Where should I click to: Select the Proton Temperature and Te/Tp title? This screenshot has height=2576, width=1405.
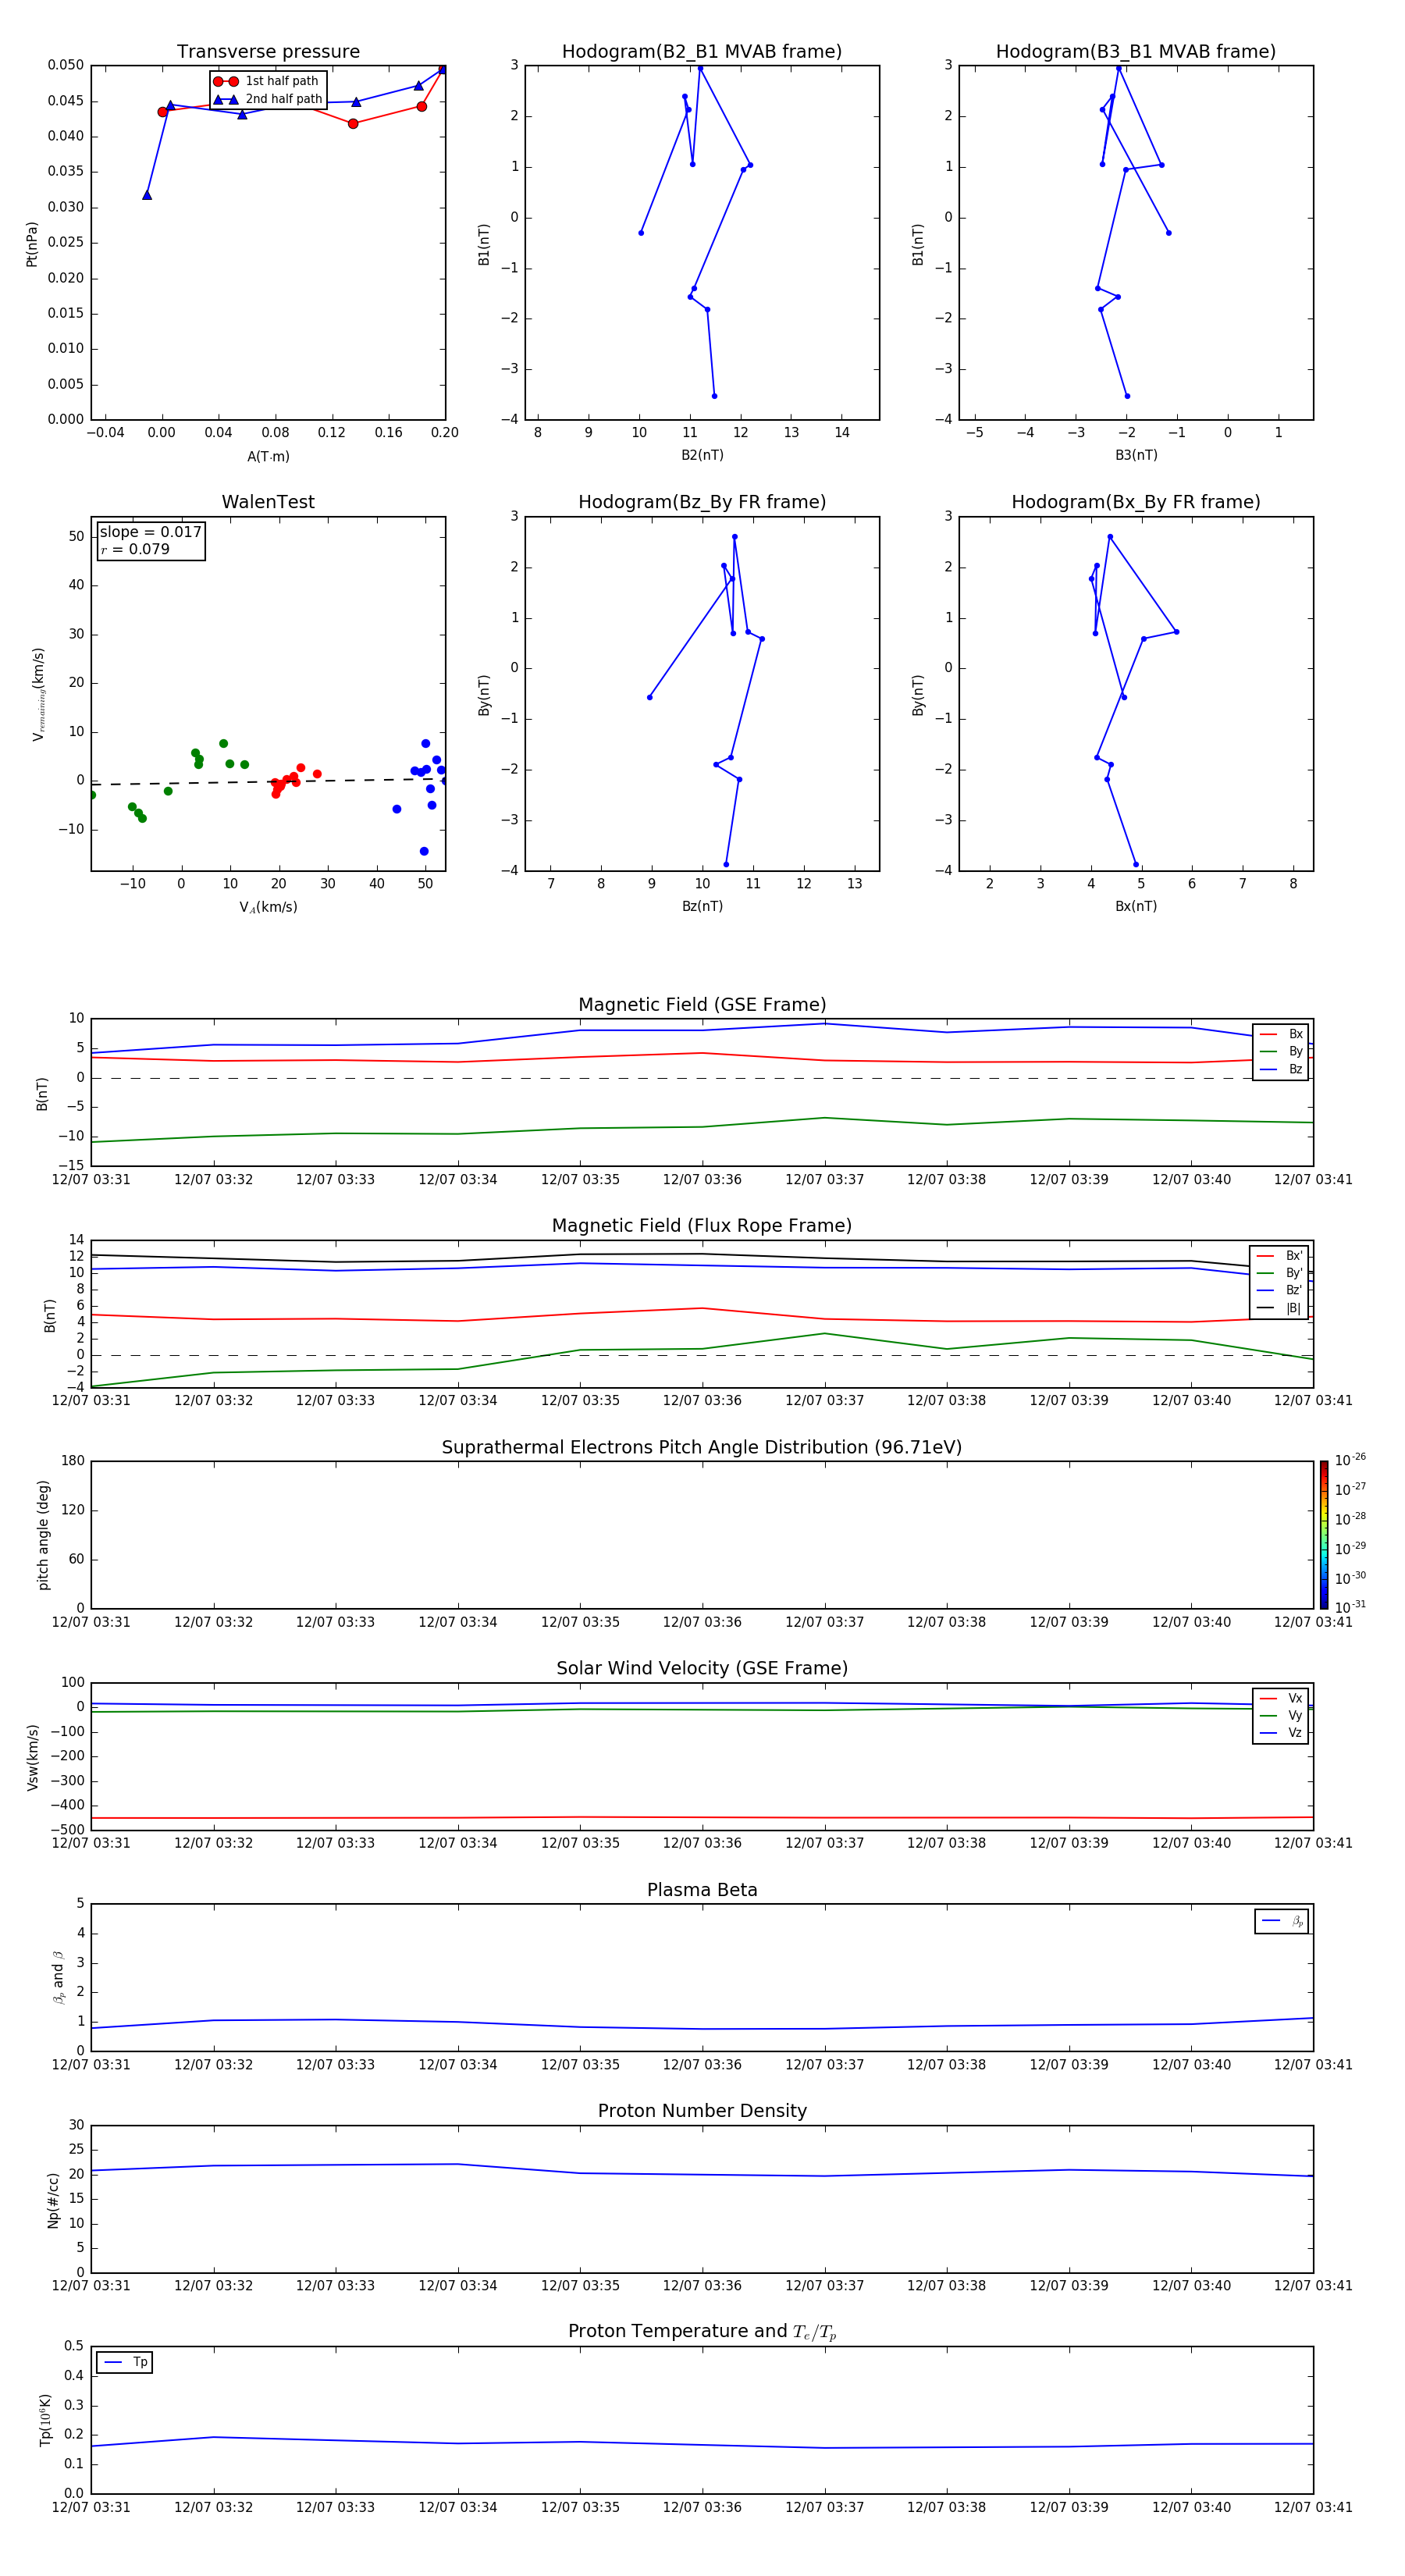[702, 2332]
